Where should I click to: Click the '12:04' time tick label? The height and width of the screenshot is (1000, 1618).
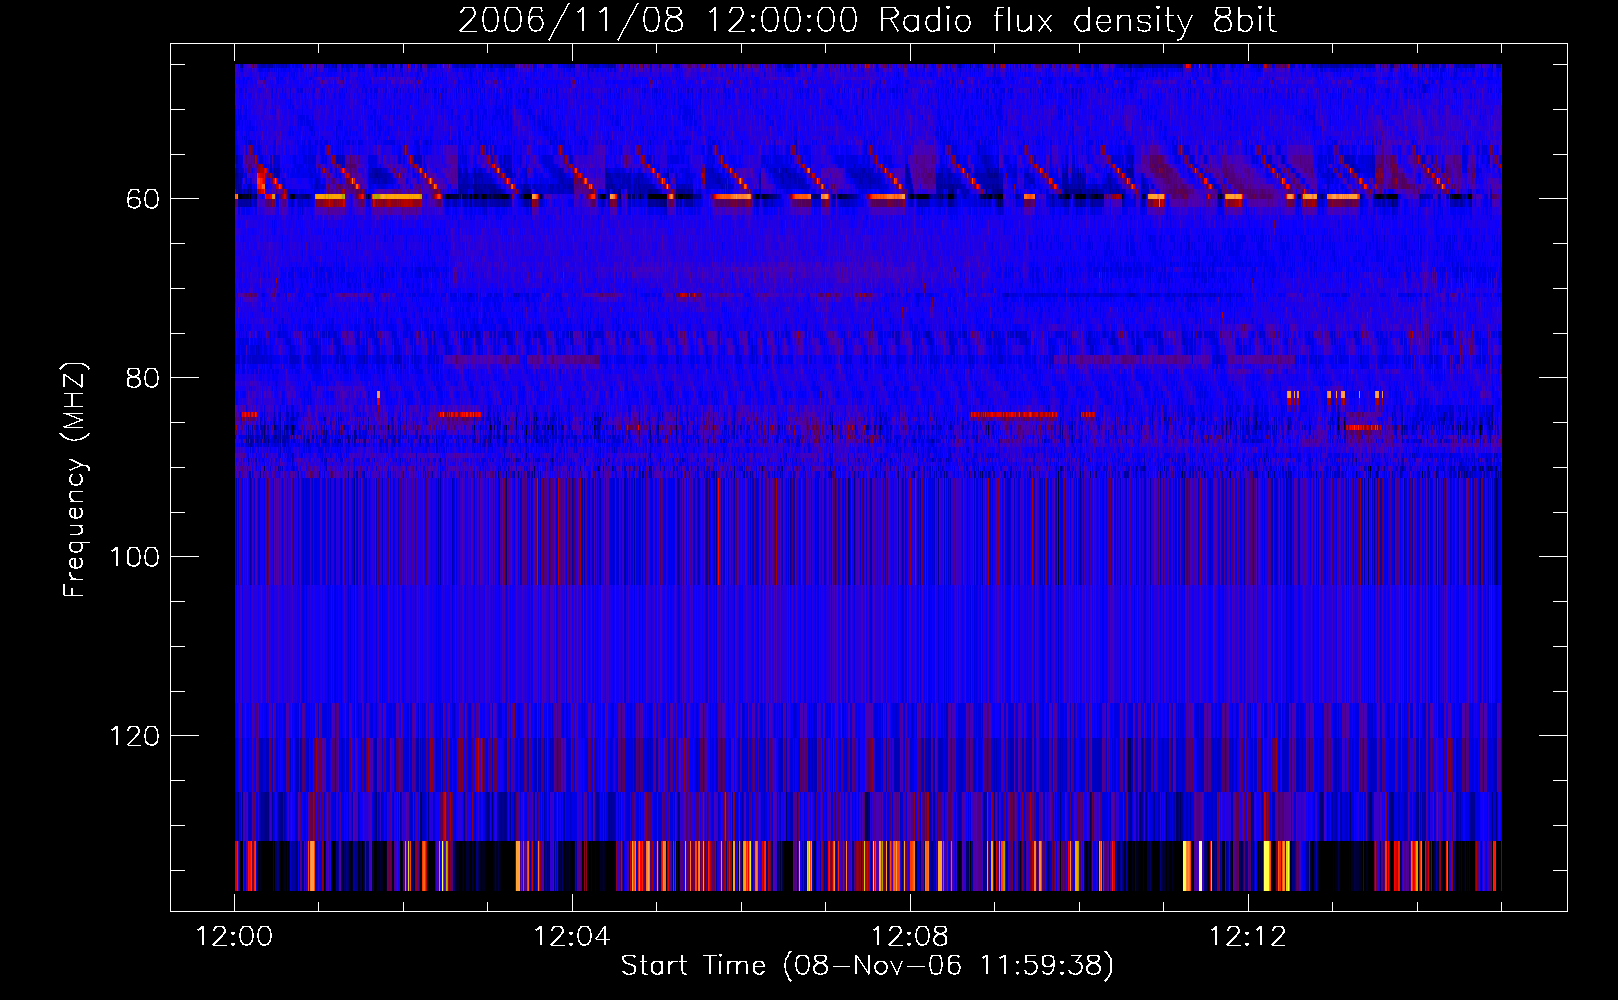(x=572, y=937)
